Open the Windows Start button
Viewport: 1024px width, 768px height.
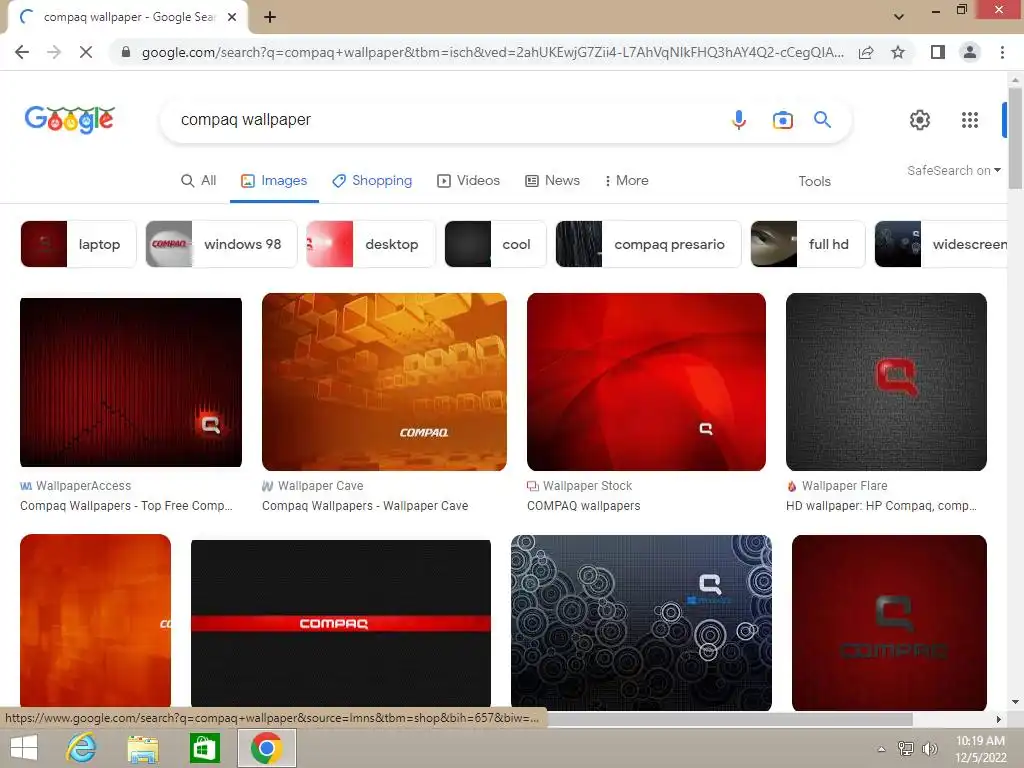[24, 748]
